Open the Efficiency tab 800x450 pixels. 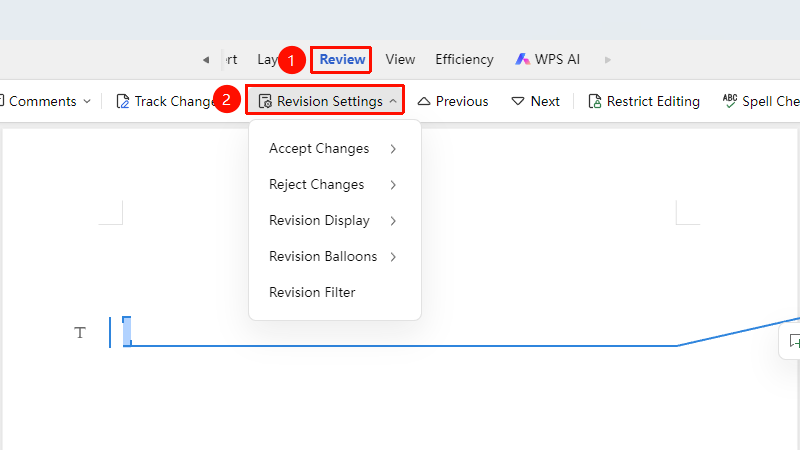(x=464, y=60)
